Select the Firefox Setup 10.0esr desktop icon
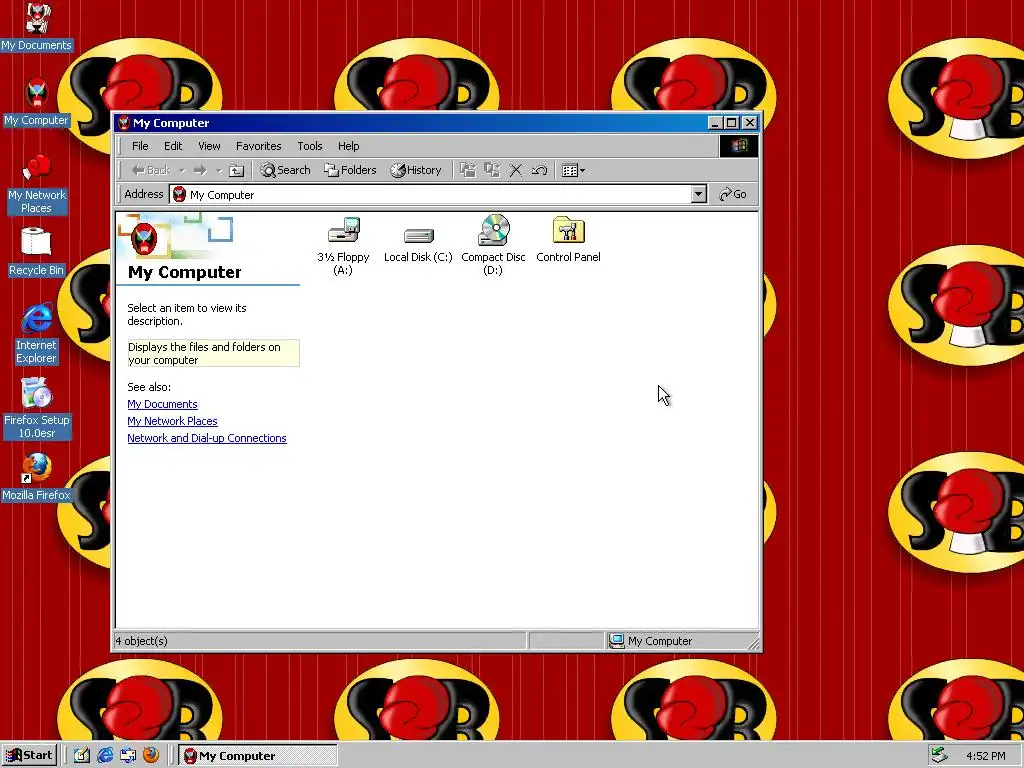1024x768 pixels. pyautogui.click(x=37, y=408)
